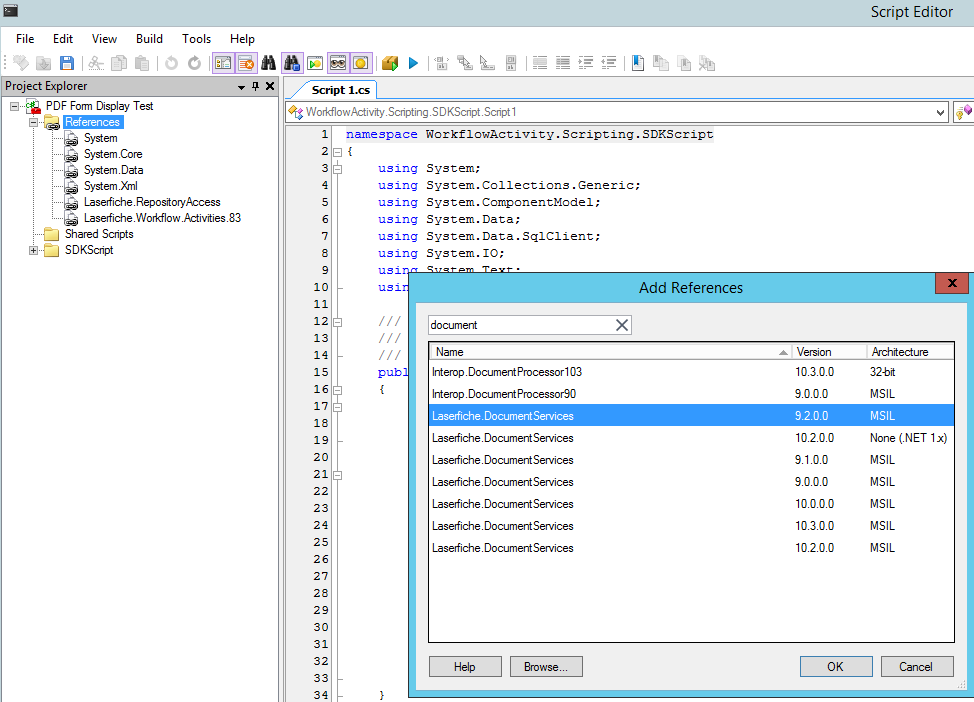Sort references by Architecture column
Screen dimensions: 974x702
[910, 352]
